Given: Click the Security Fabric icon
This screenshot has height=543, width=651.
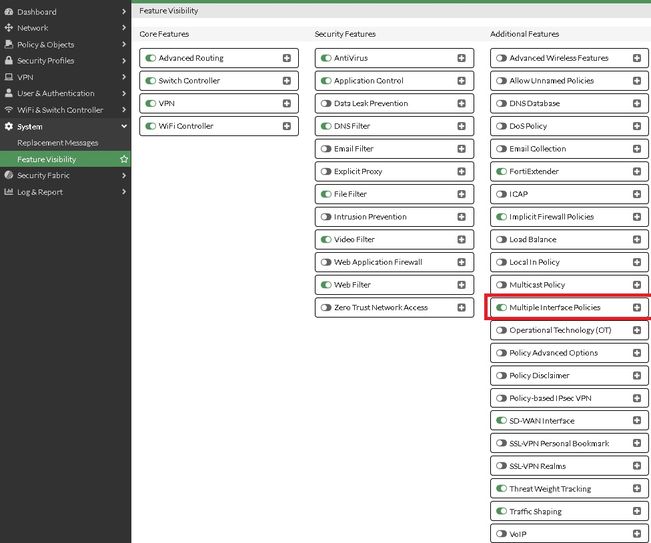Looking at the screenshot, I should point(9,175).
